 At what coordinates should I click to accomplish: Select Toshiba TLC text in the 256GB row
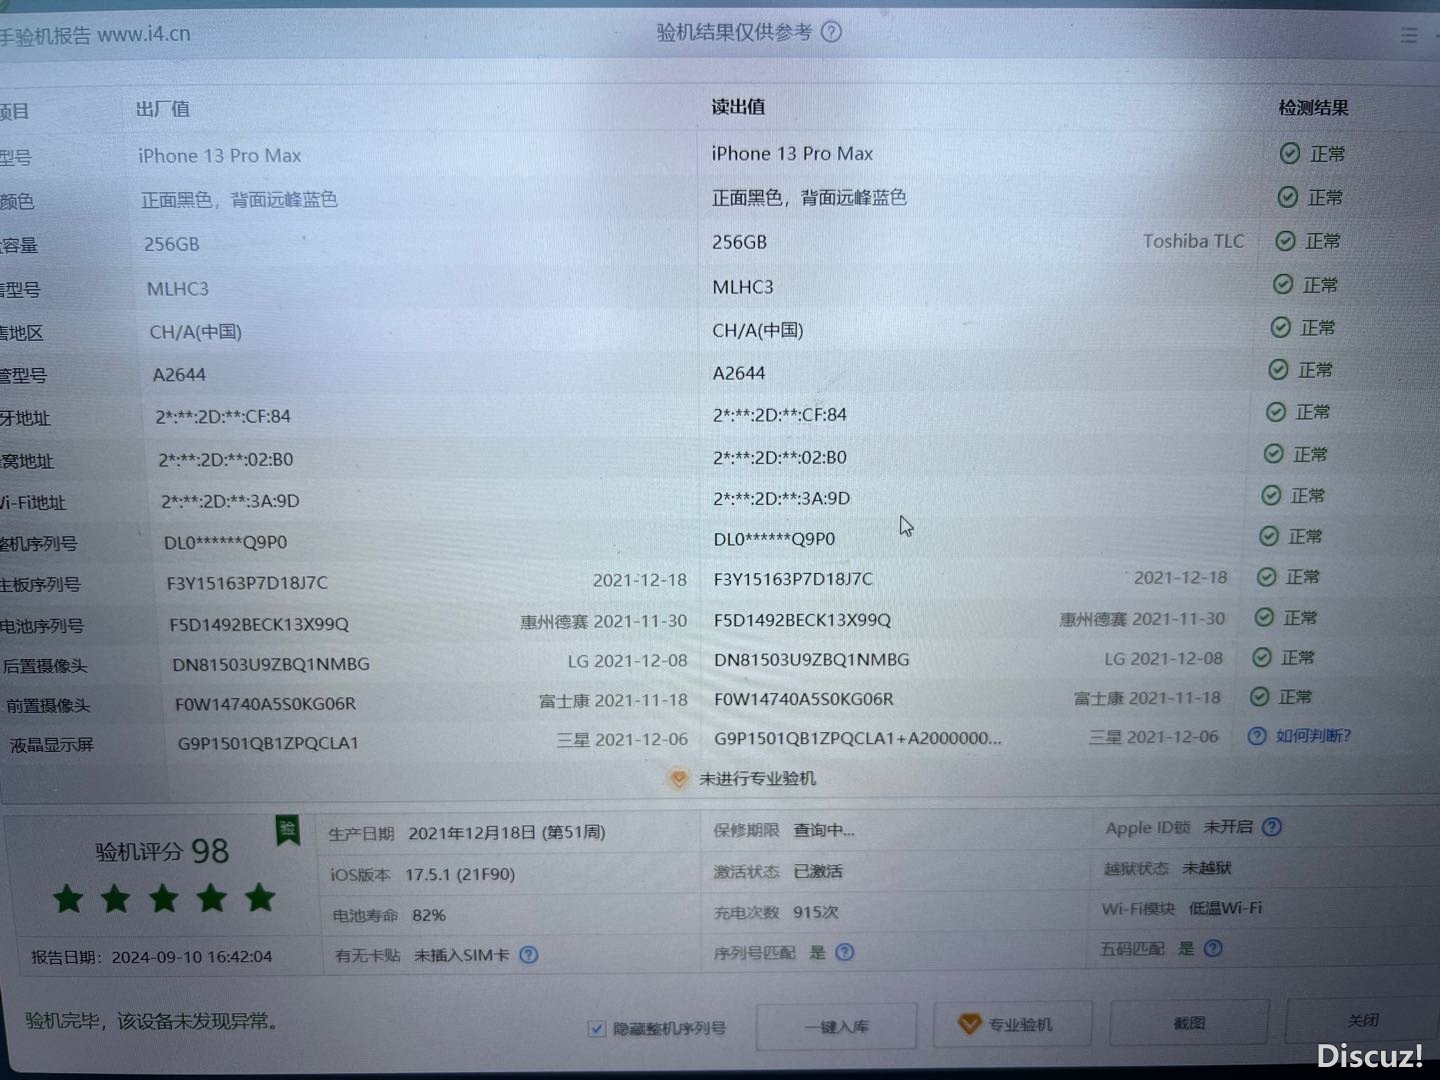[1194, 241]
